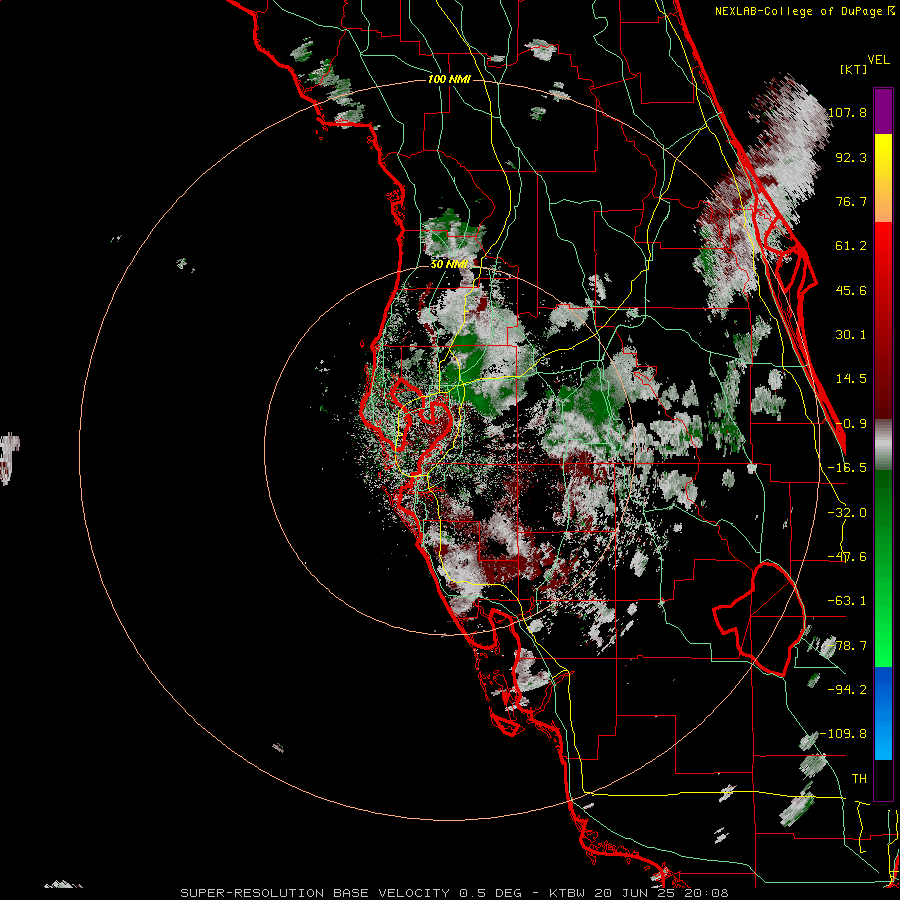This screenshot has height=900, width=900.
Task: Pick the green segment of the velocity scale
Action: click(883, 568)
